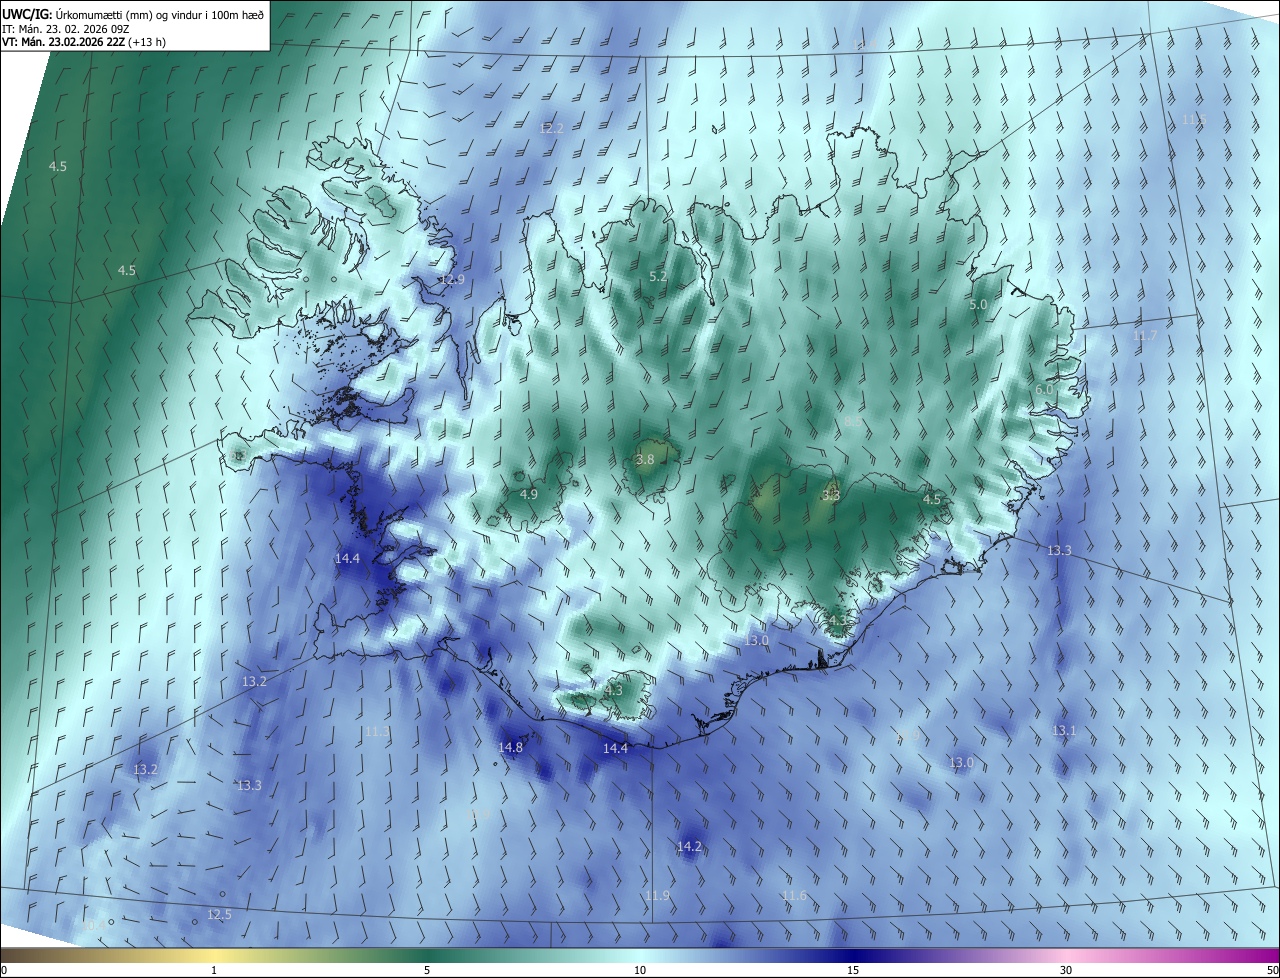The image size is (1280, 978).
Task: Click the 5 tick on colour scale
Action: (x=427, y=970)
